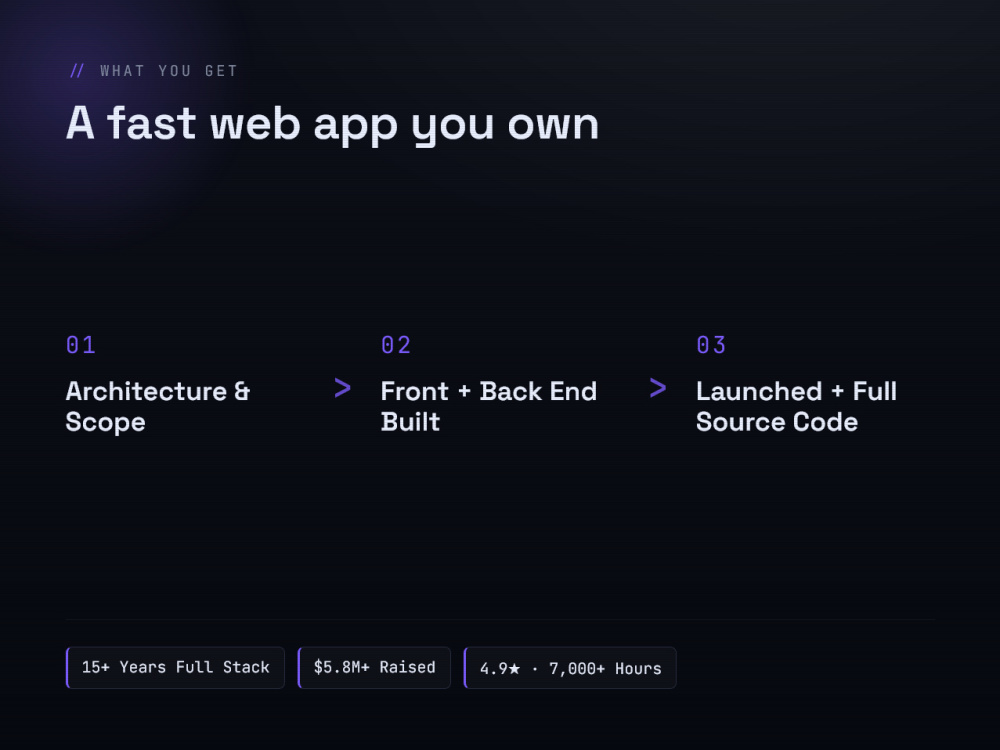Viewport: 1000px width, 750px height.
Task: Click the '15+ Years Full Stack' badge
Action: click(175, 668)
